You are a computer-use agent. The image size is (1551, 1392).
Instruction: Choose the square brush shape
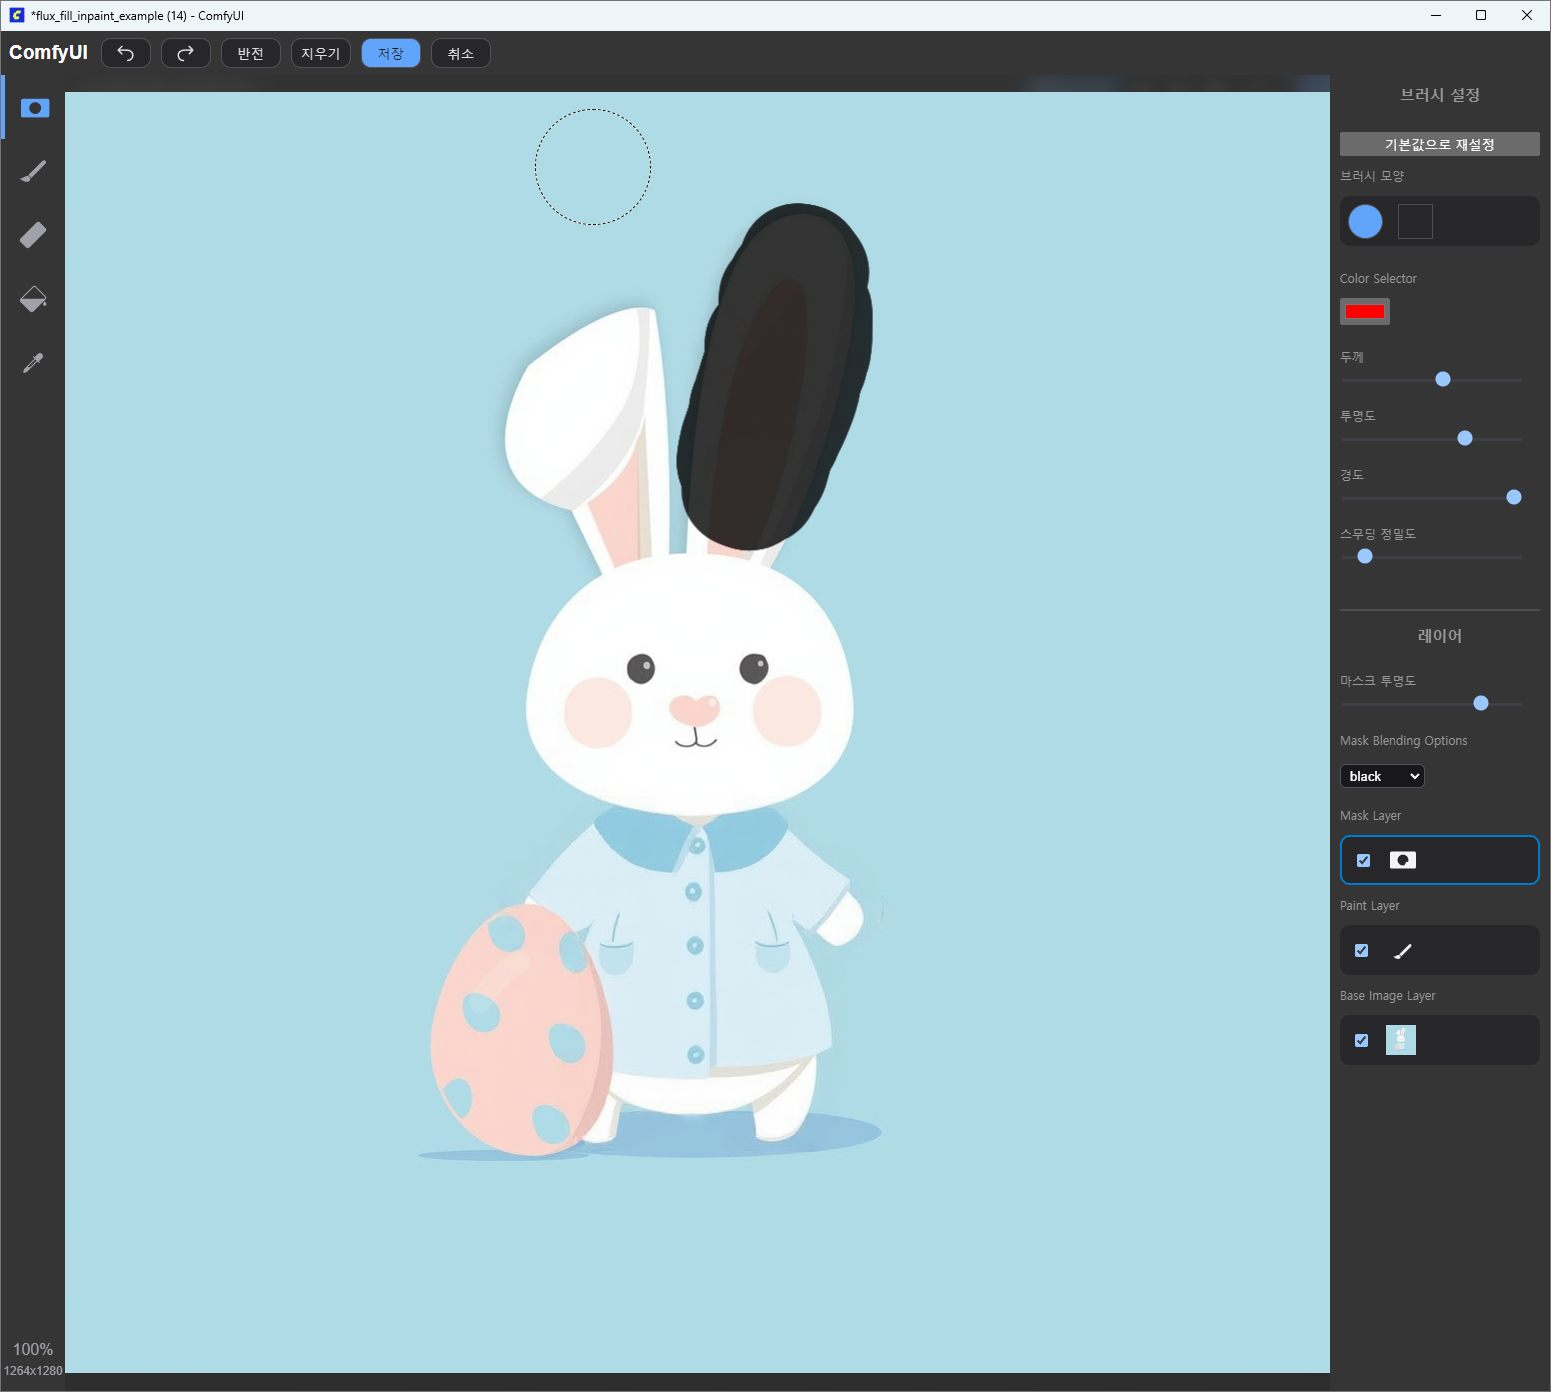[x=1415, y=221]
